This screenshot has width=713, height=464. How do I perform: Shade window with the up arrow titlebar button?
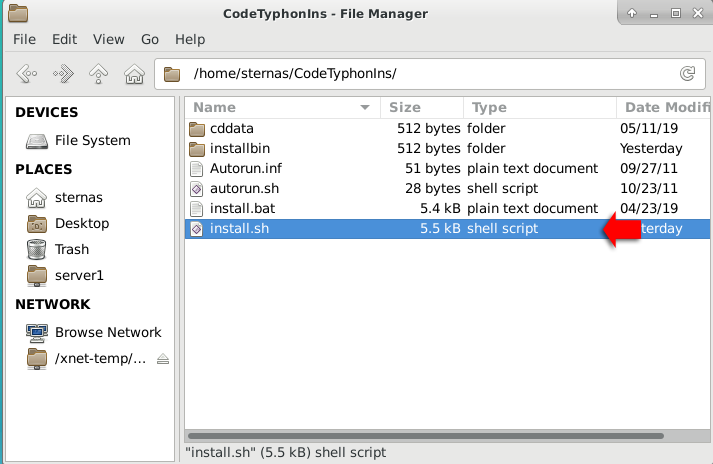pyautogui.click(x=632, y=13)
